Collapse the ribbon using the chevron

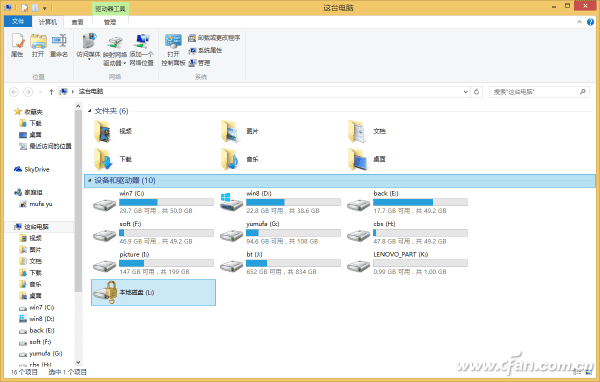[579, 22]
